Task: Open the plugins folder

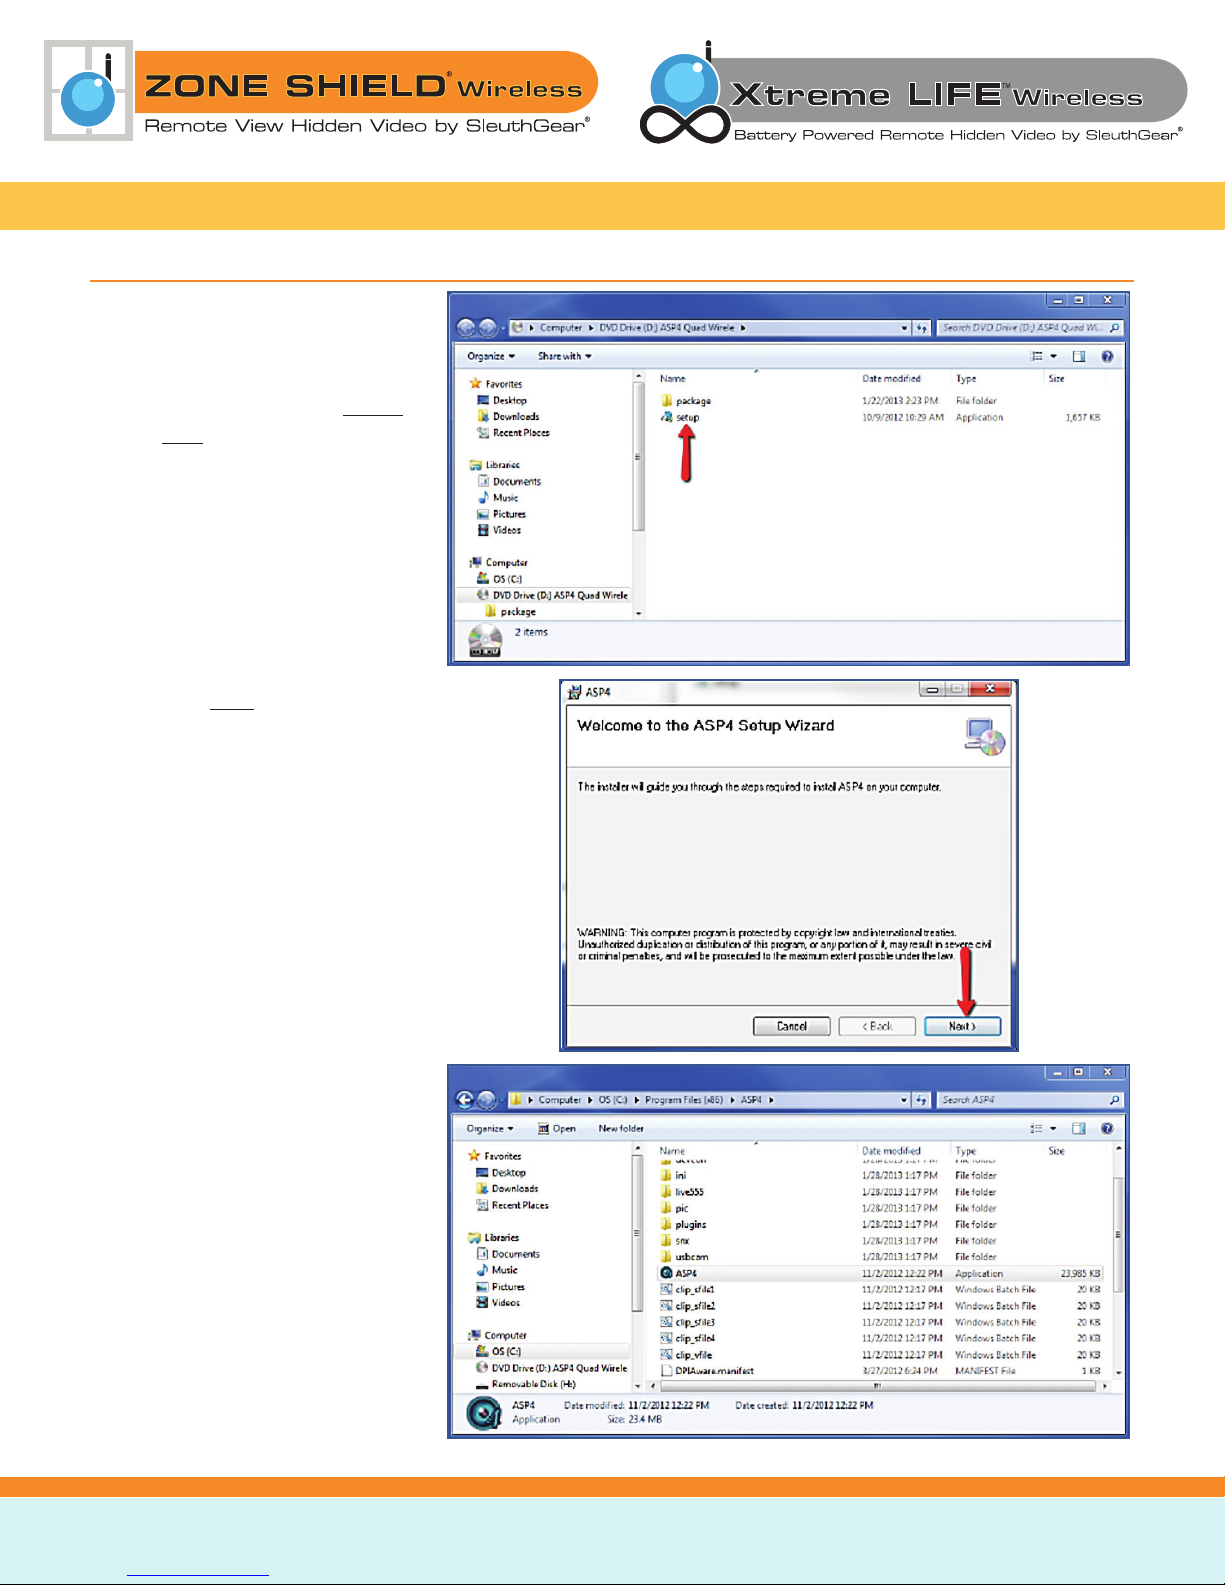Action: [x=683, y=1224]
